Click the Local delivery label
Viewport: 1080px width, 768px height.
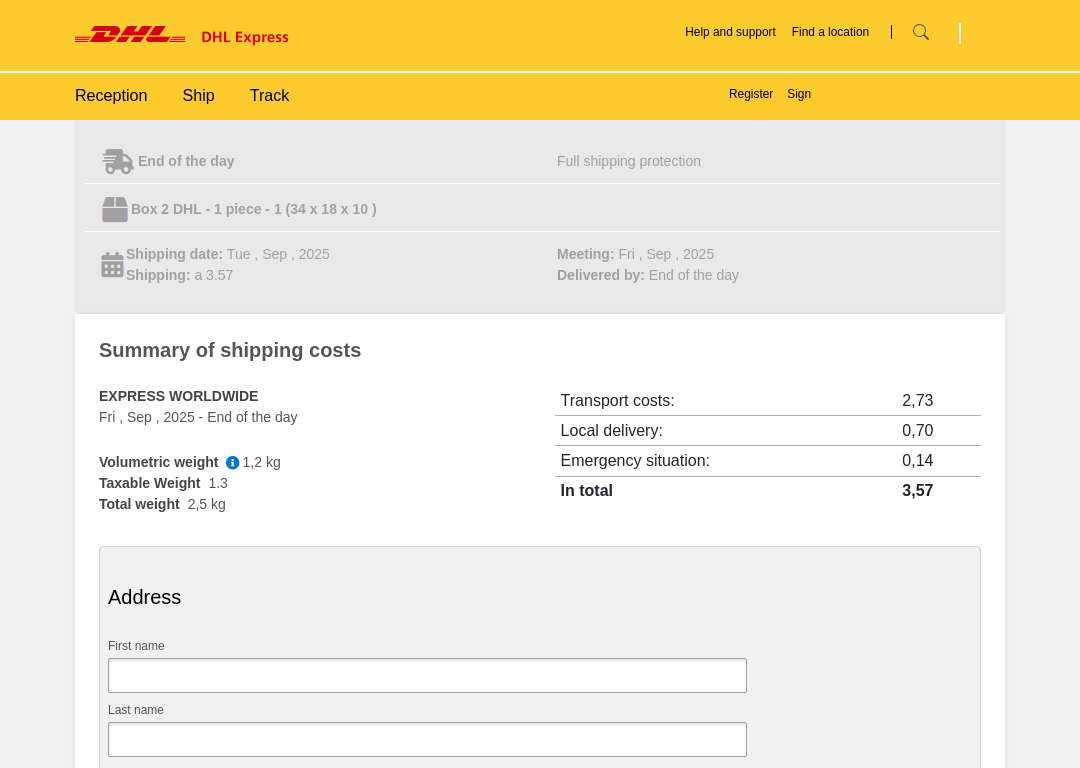pyautogui.click(x=612, y=430)
